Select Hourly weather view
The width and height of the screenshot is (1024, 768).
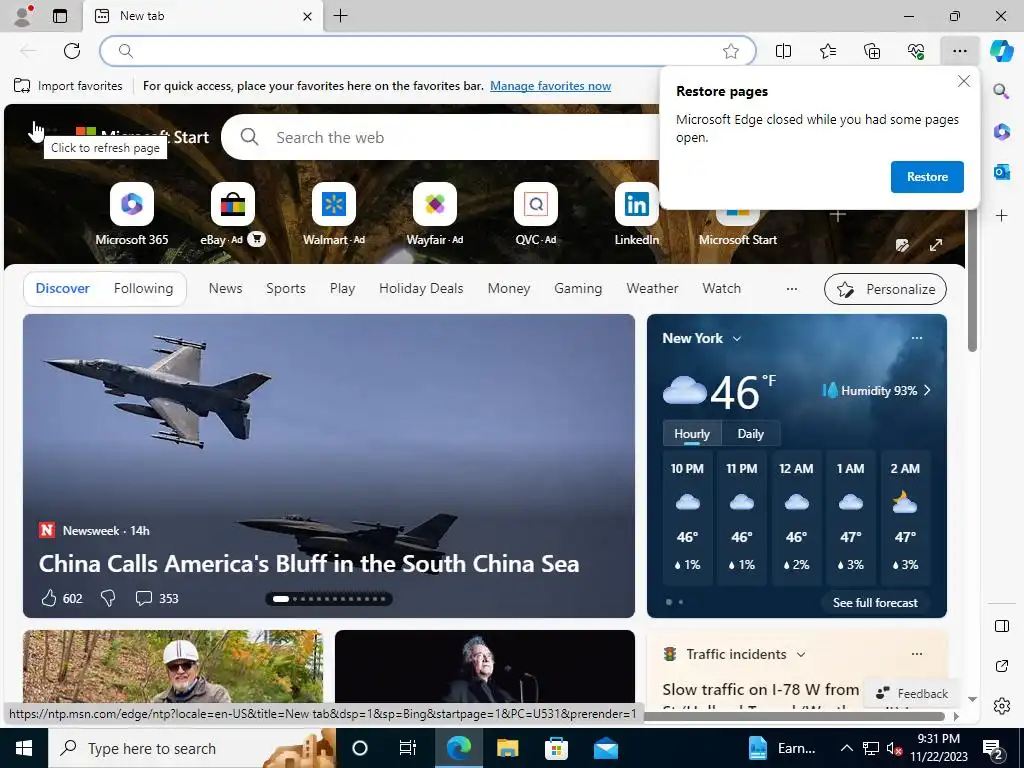tap(692, 434)
